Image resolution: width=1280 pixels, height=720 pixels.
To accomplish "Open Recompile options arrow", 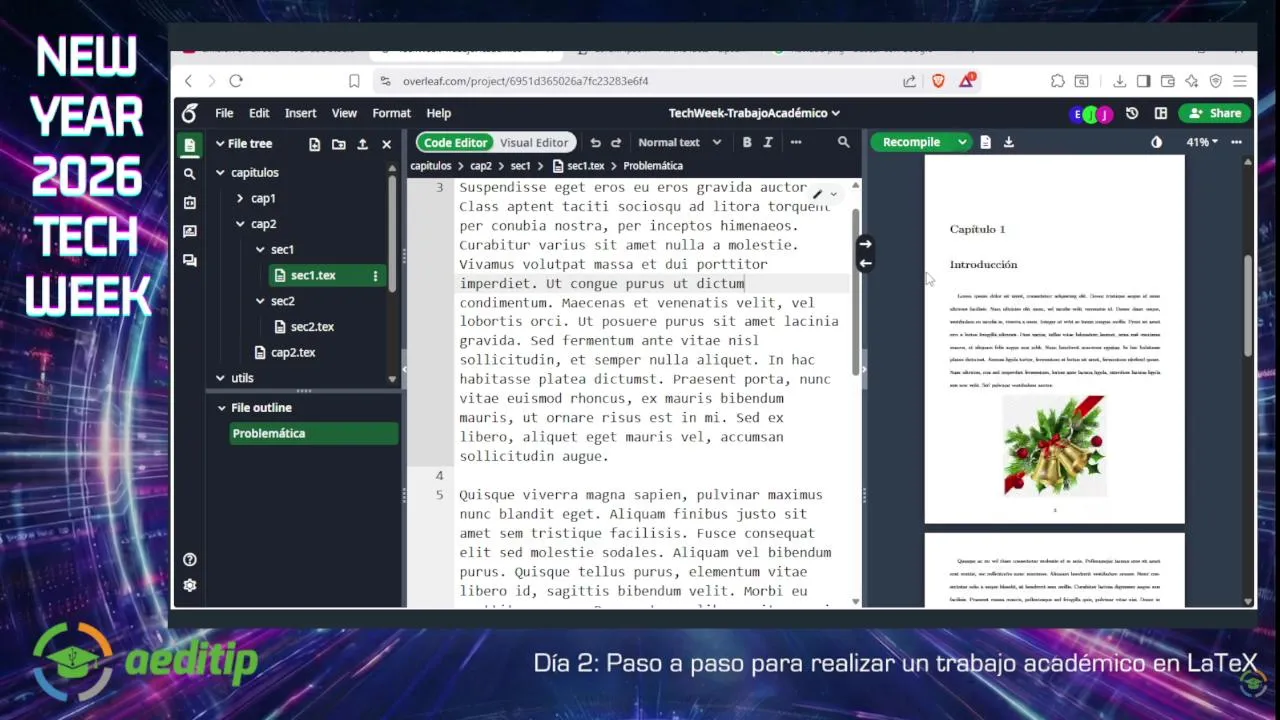I will [962, 142].
